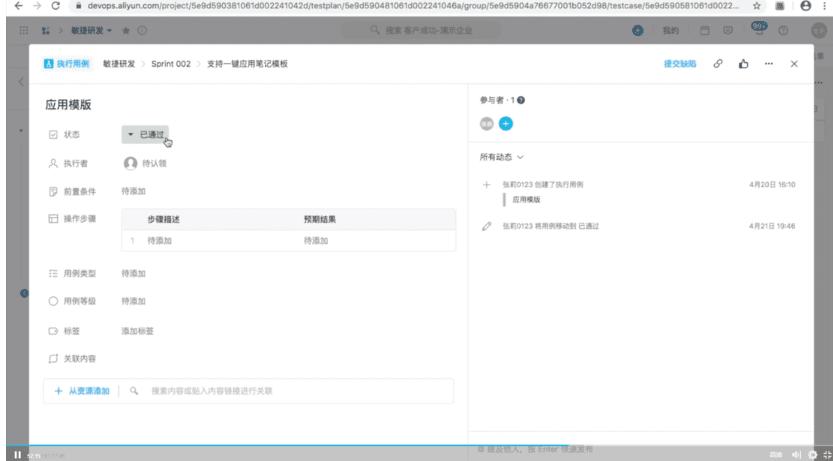
Task: Click 添加标签 to add a tag
Action: point(138,331)
